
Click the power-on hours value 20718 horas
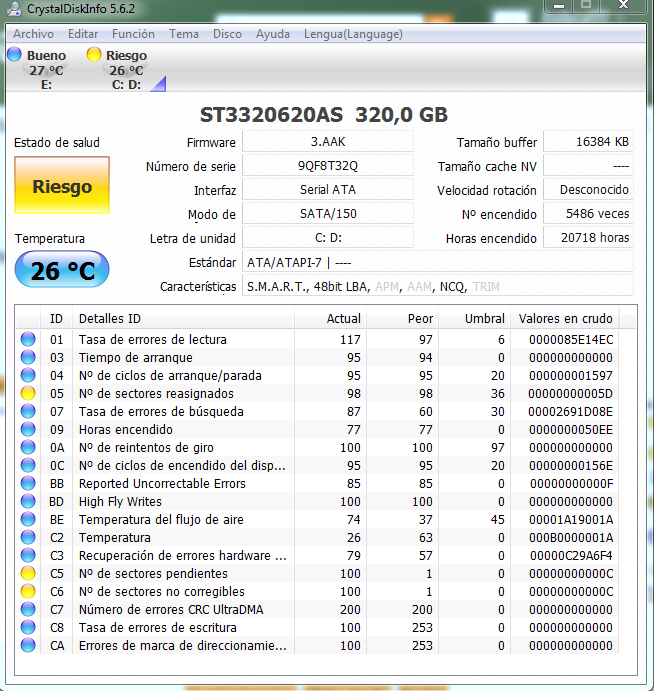[588, 238]
